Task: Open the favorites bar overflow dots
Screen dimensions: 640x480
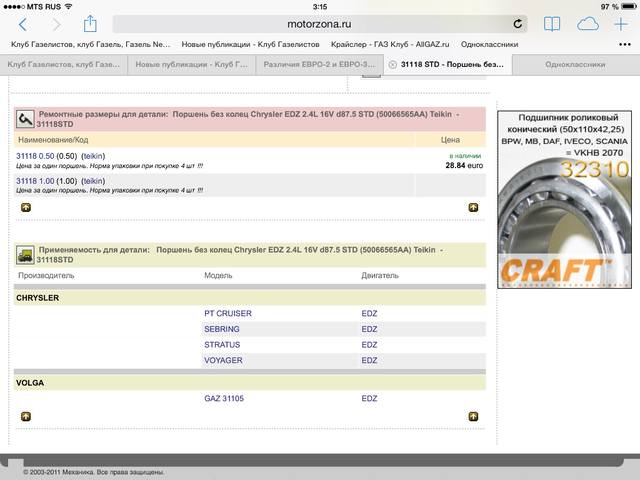Action: pos(624,44)
